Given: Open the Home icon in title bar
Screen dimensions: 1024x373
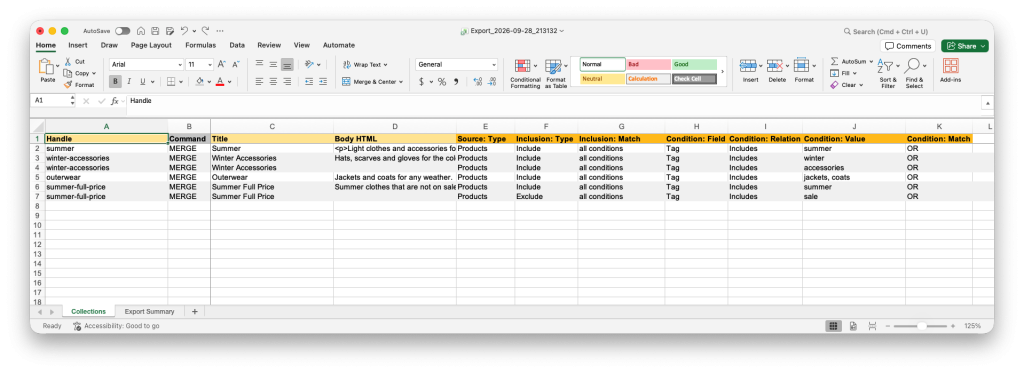Looking at the screenshot, I should coord(141,31).
